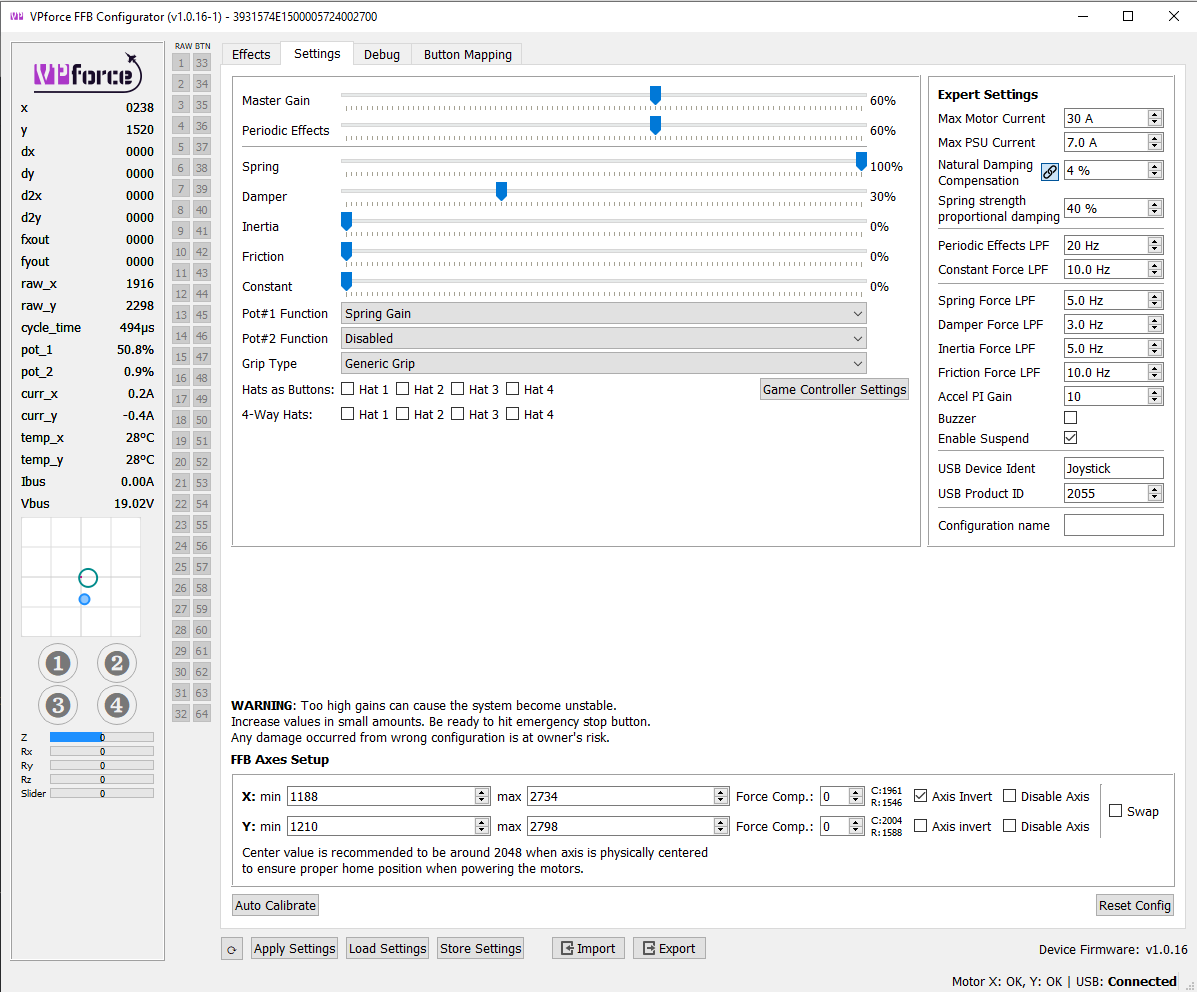This screenshot has width=1197, height=992.
Task: Click button indicator 64
Action: pyautogui.click(x=202, y=714)
